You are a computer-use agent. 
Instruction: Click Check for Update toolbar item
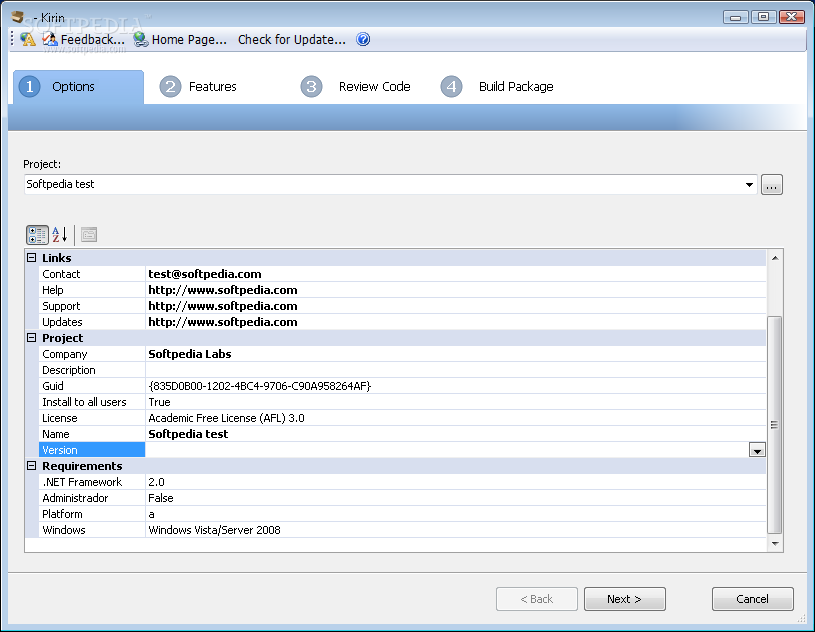(292, 40)
